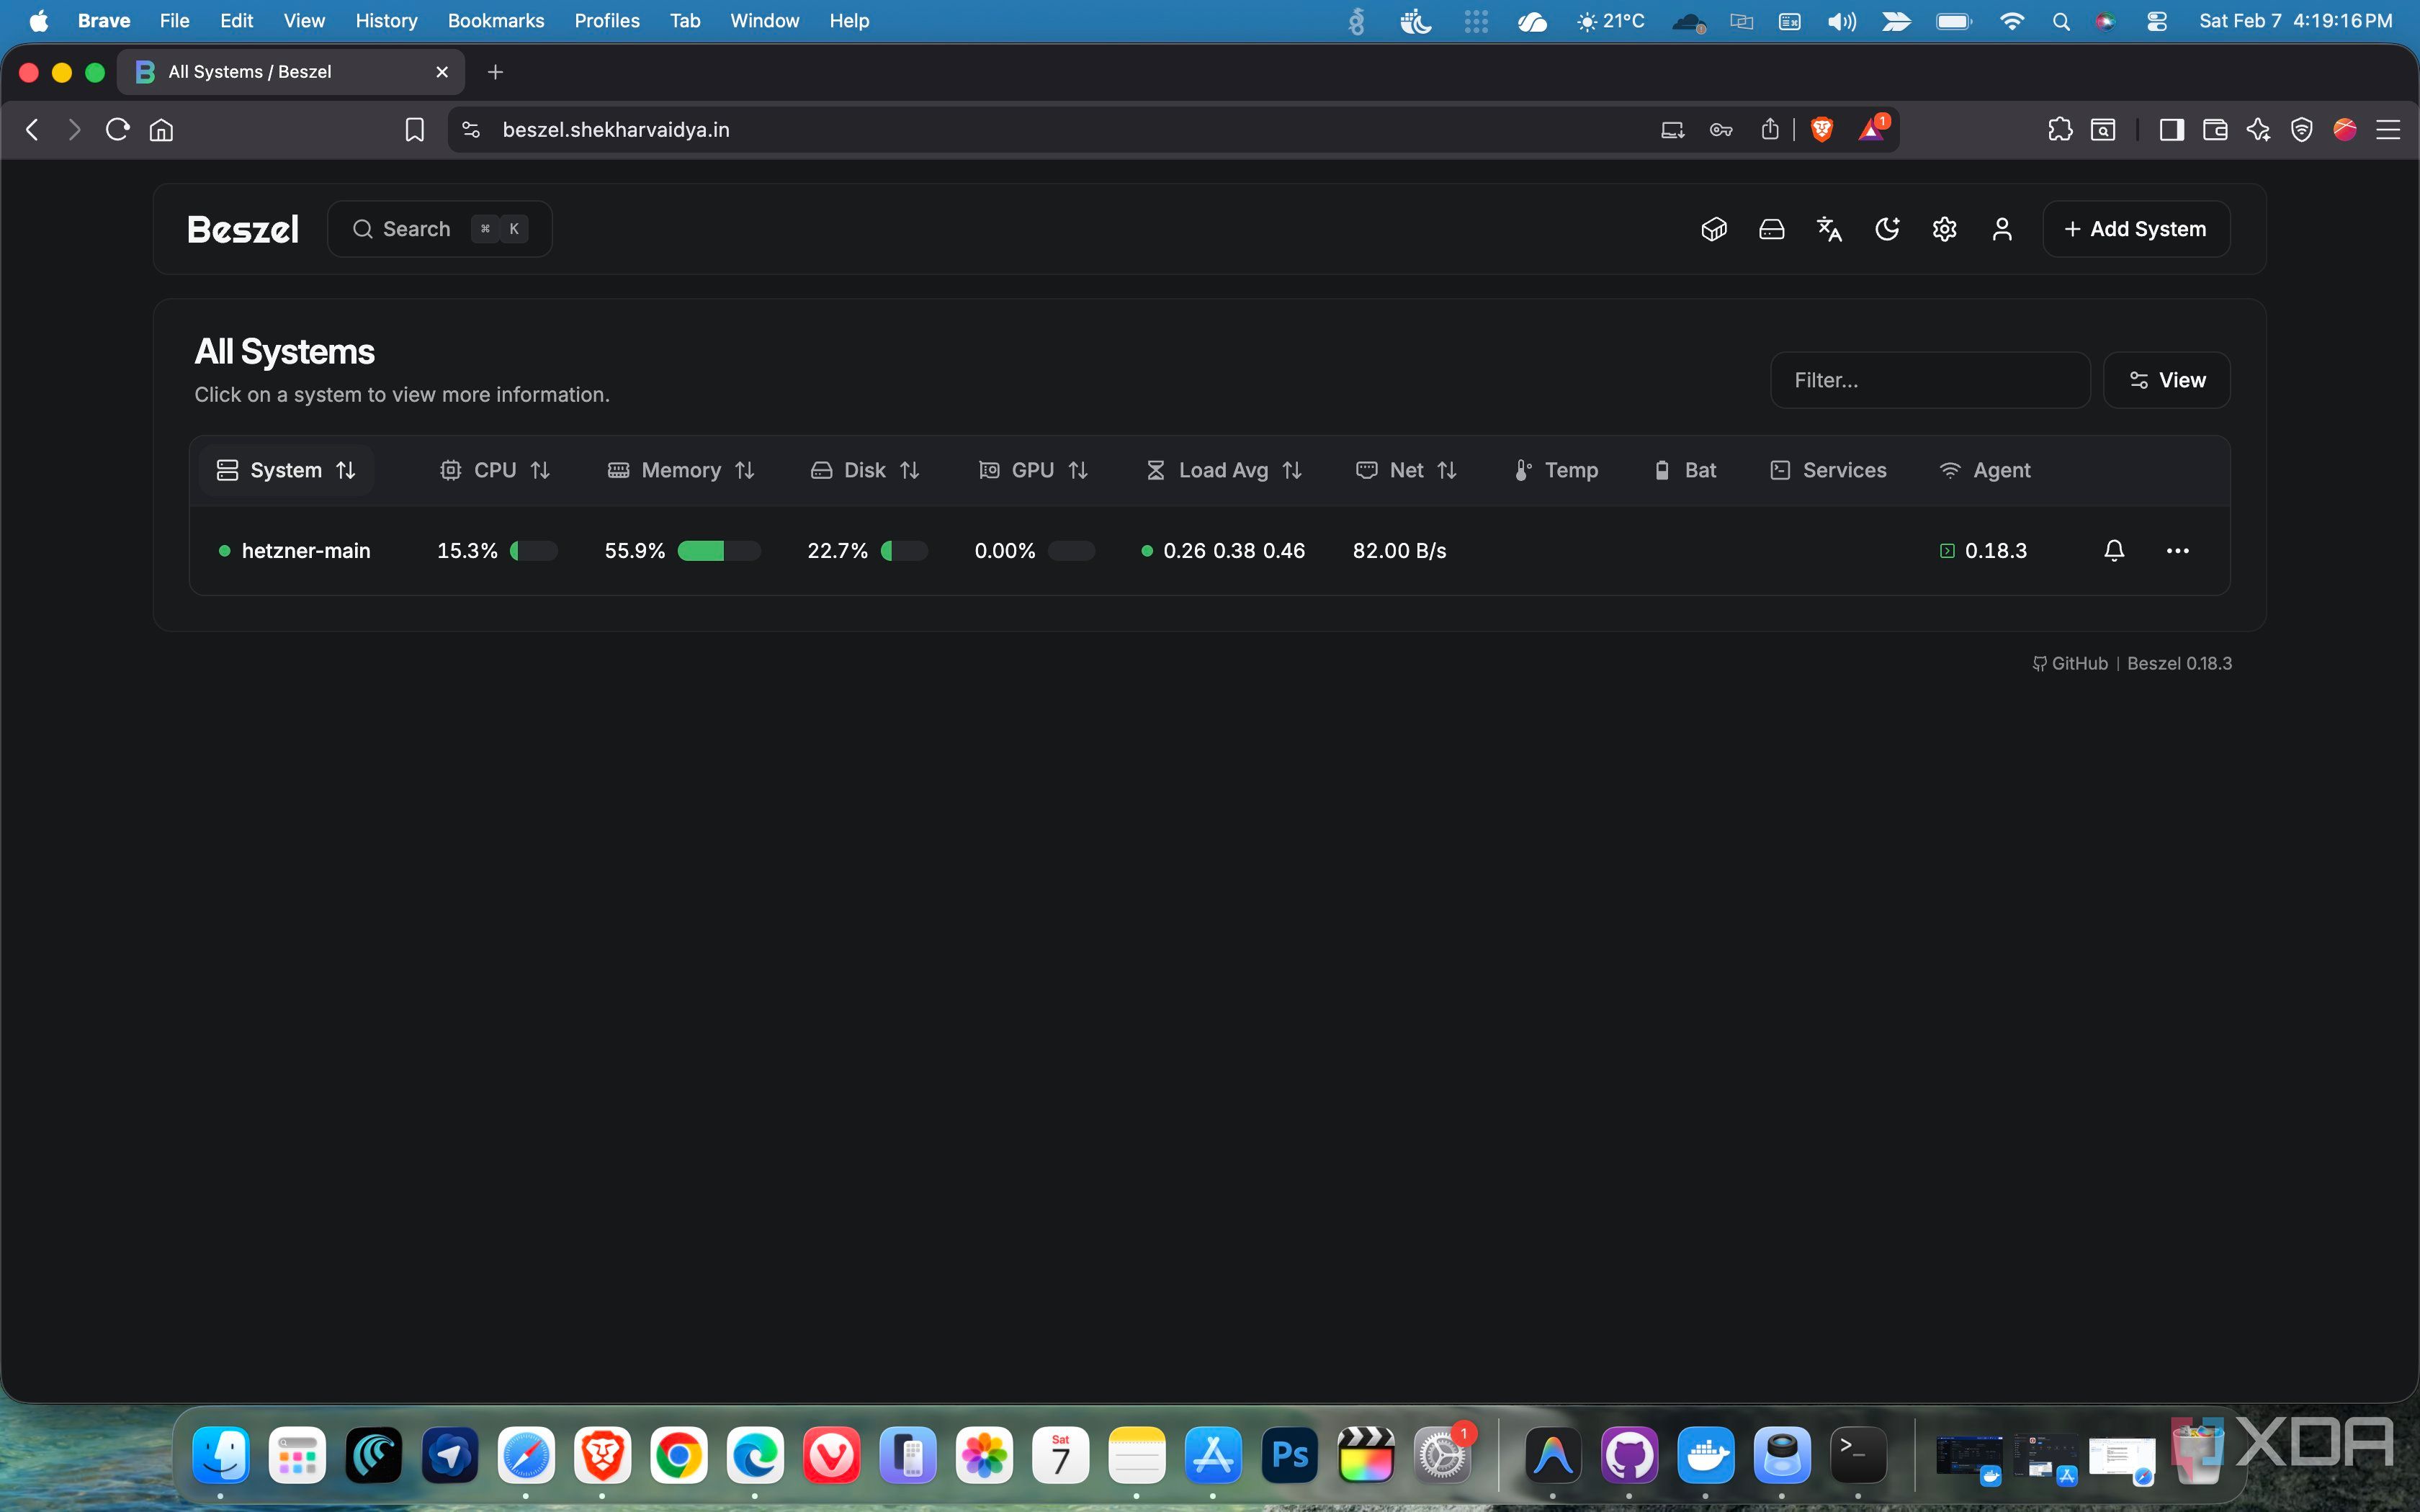Screen dimensions: 2420x1512
Task: Open Brave Shields lion icon in address bar
Action: pos(1822,130)
